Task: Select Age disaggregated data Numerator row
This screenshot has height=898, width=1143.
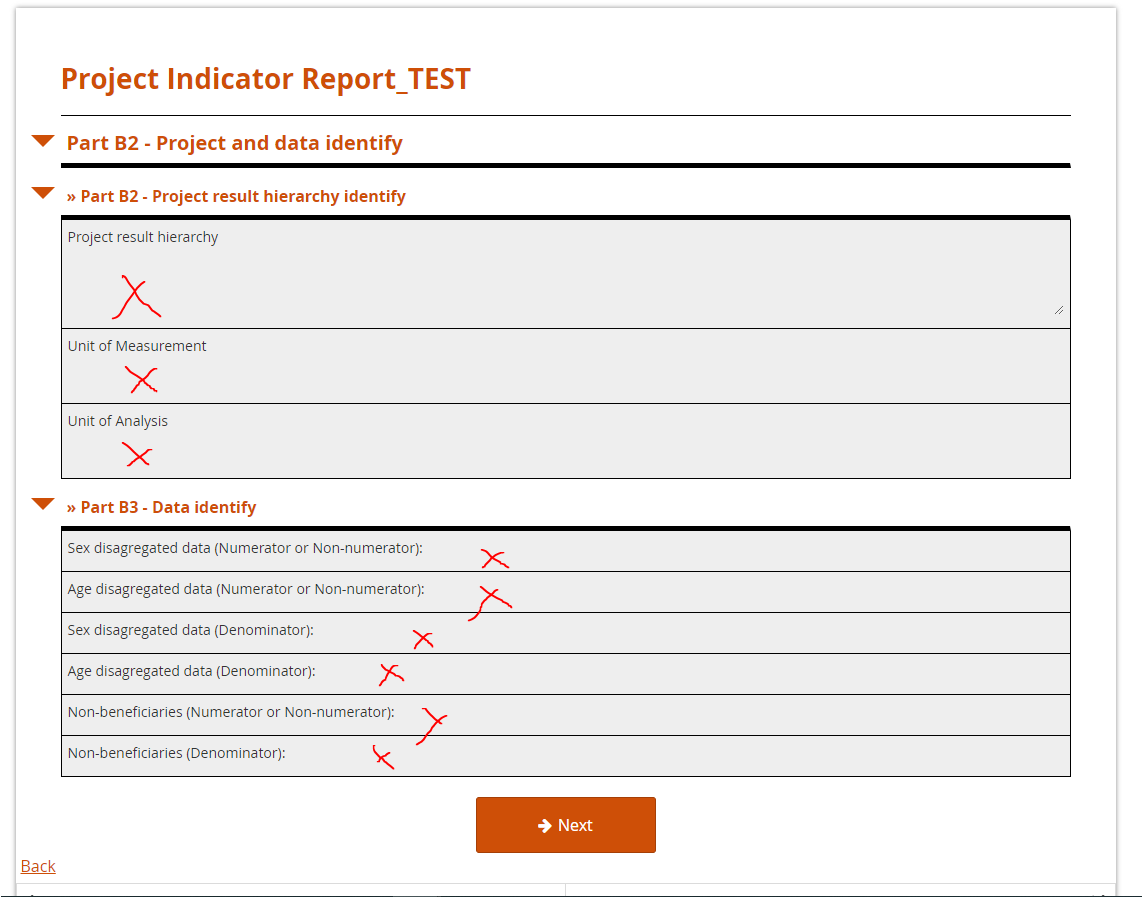Action: [566, 592]
